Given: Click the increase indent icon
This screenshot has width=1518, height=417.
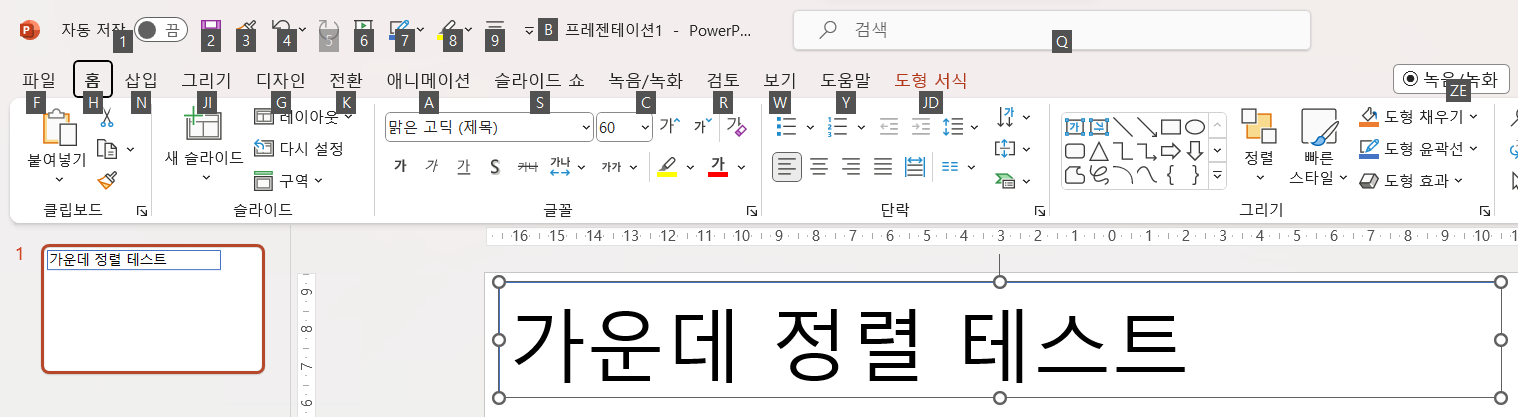Looking at the screenshot, I should 921,126.
